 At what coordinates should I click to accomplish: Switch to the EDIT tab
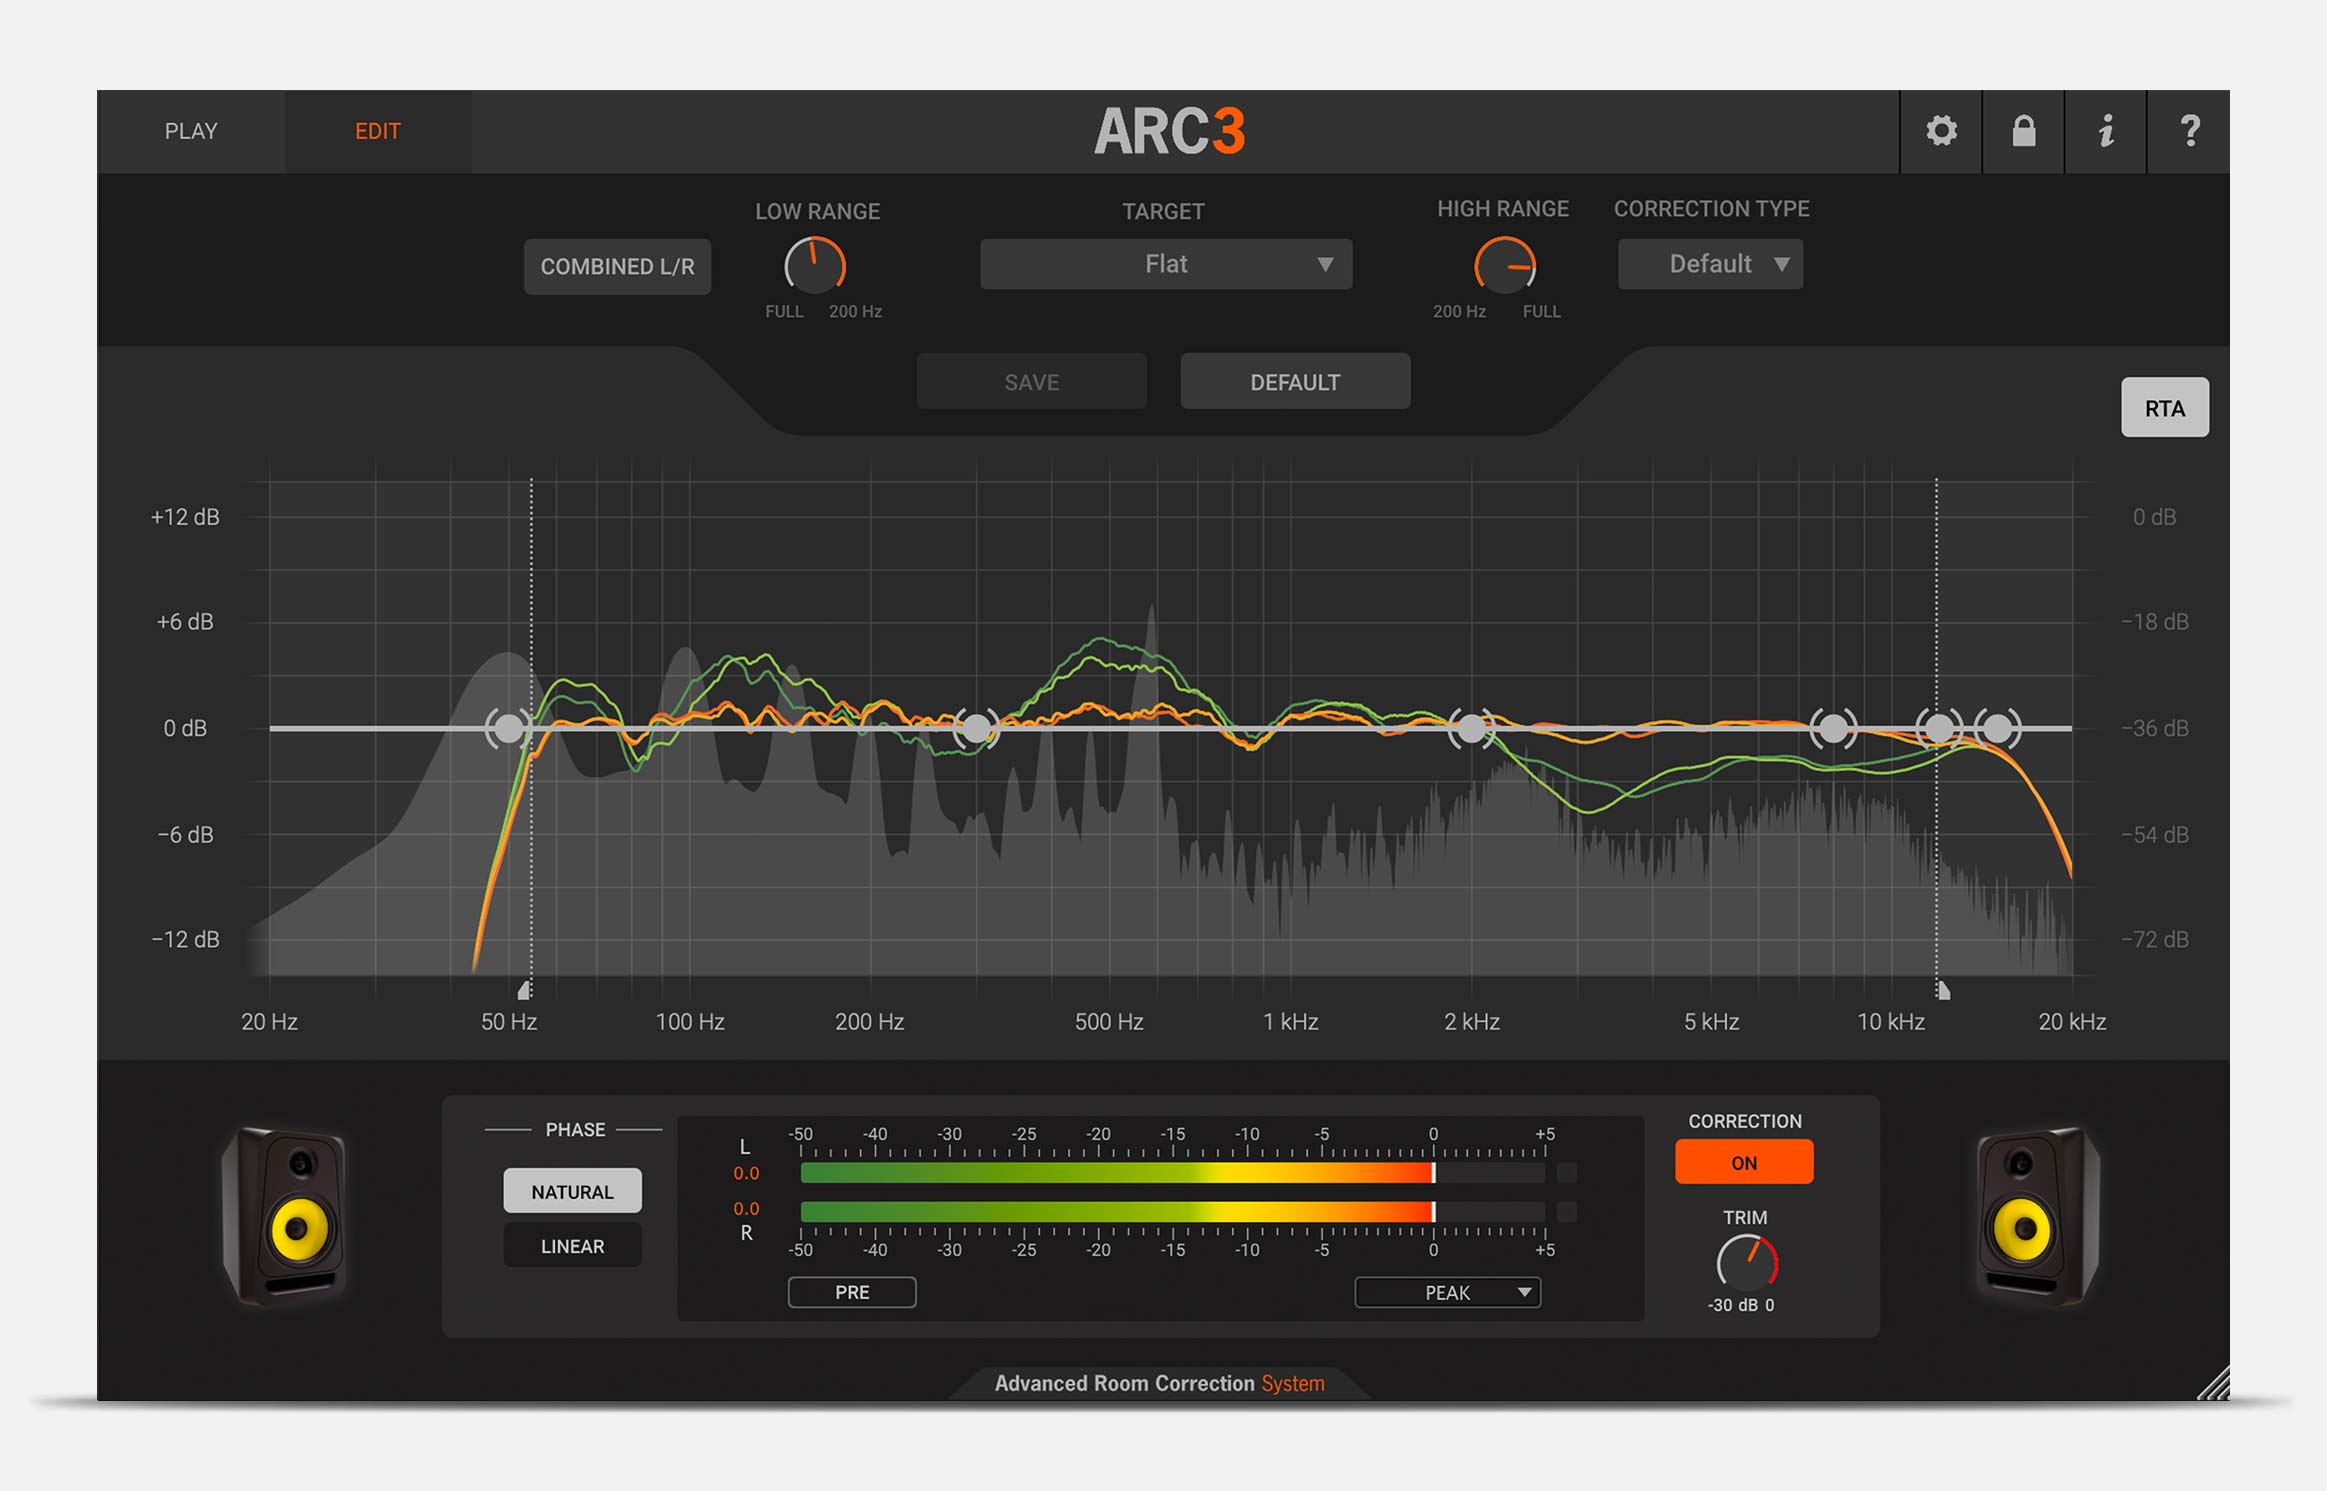pyautogui.click(x=378, y=131)
